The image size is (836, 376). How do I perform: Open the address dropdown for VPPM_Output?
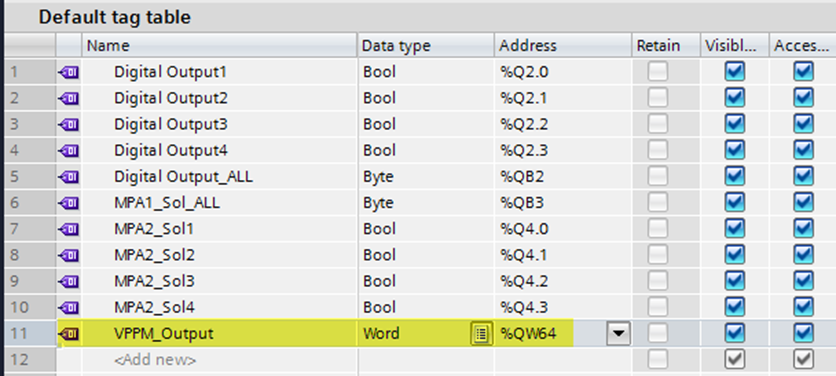[x=618, y=334]
